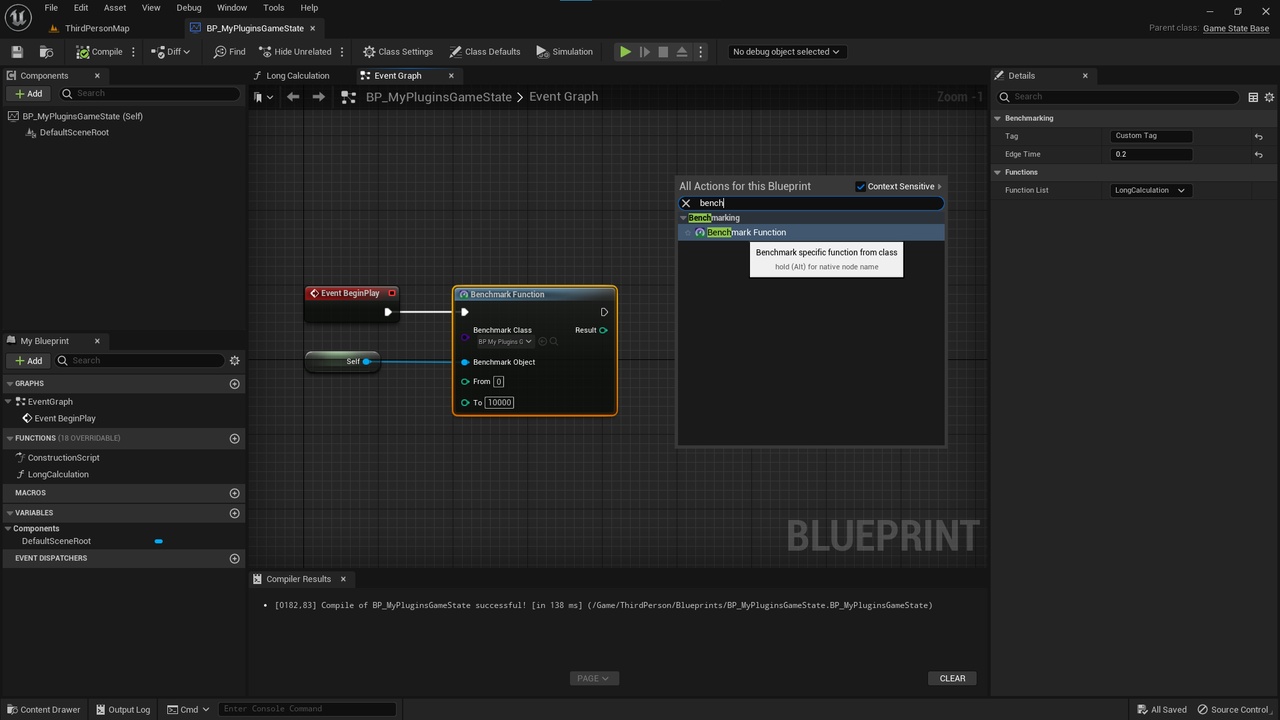Click the CLEAR button in Compiler Results
The image size is (1280, 720).
coord(952,679)
